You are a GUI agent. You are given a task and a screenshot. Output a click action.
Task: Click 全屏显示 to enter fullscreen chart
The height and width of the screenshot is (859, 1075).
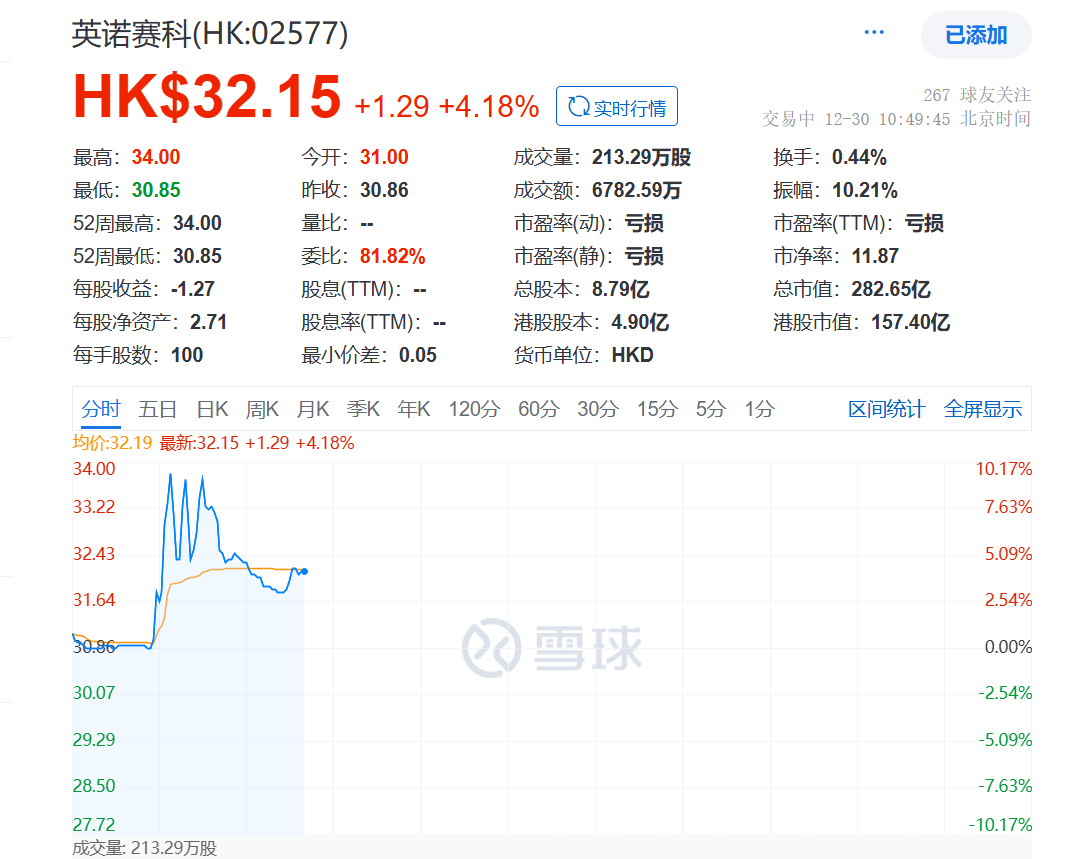tap(983, 409)
